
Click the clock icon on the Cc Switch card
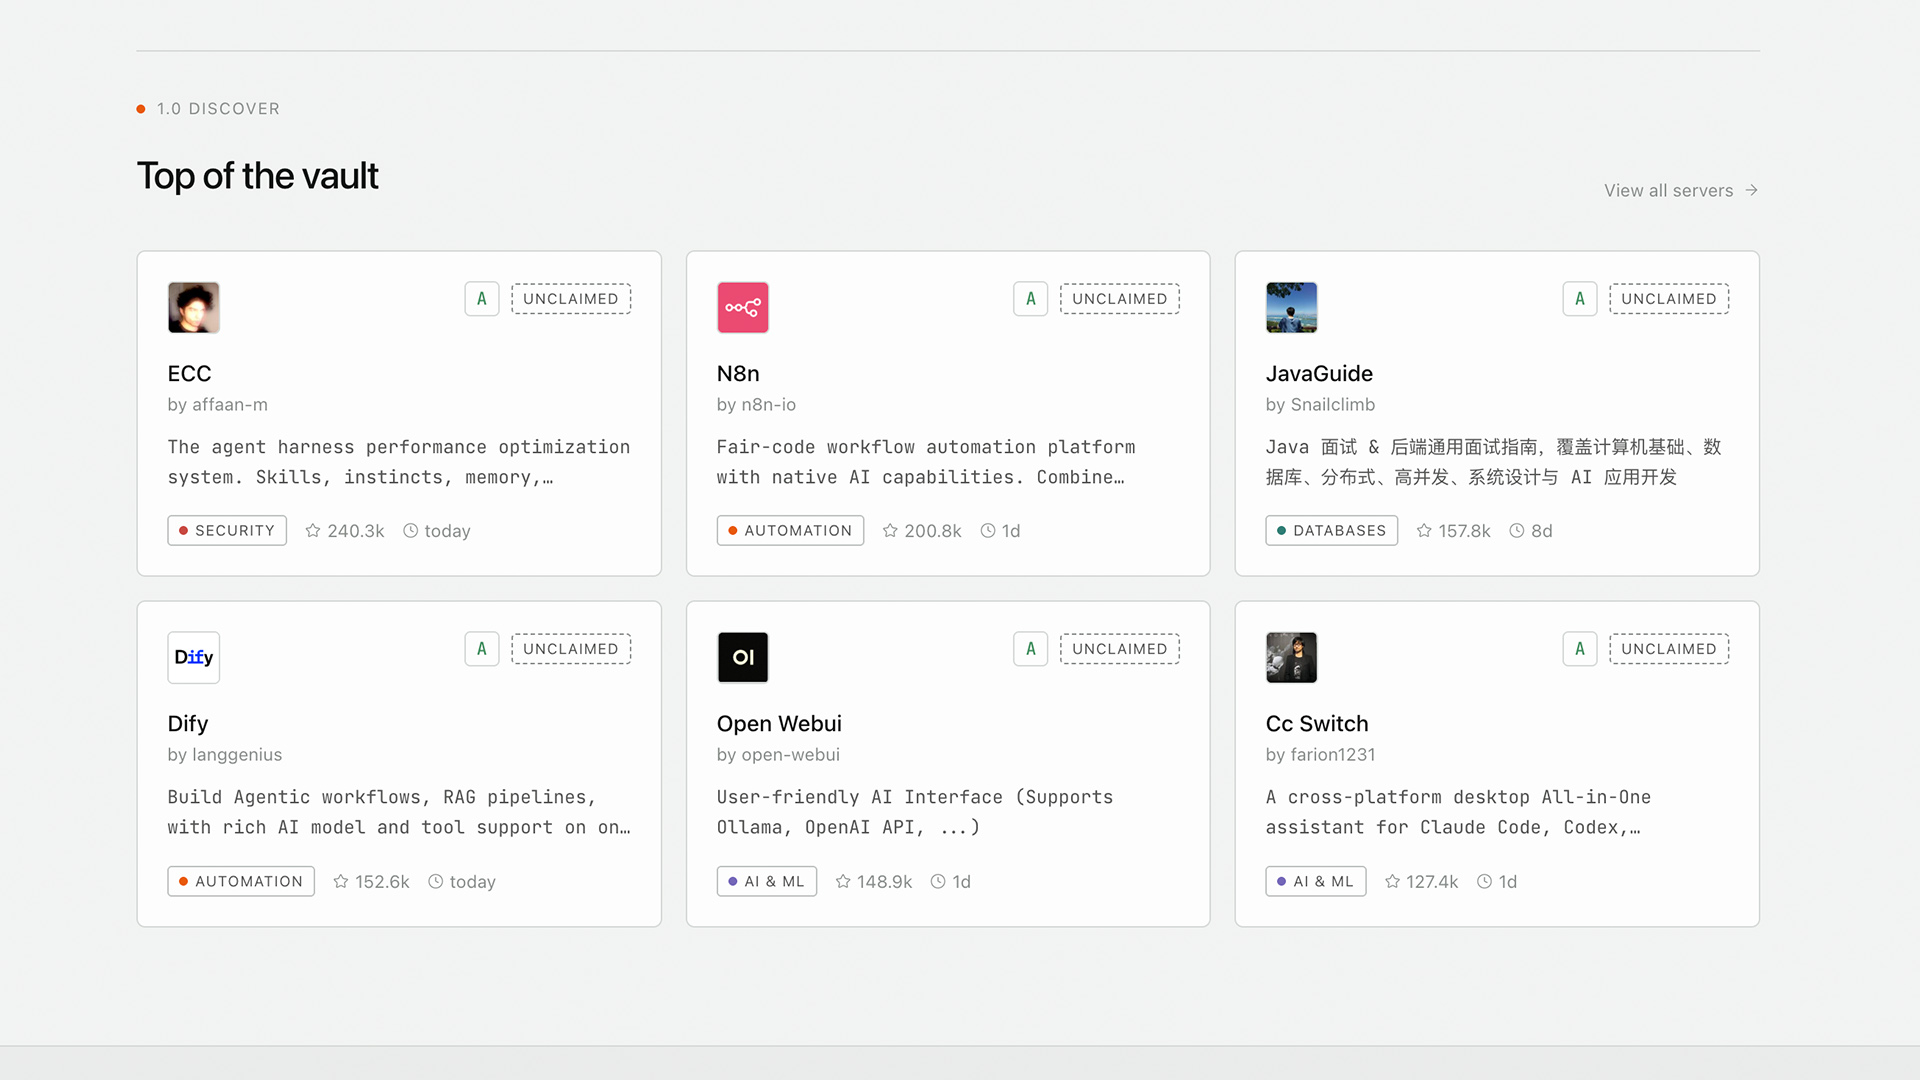[1485, 881]
